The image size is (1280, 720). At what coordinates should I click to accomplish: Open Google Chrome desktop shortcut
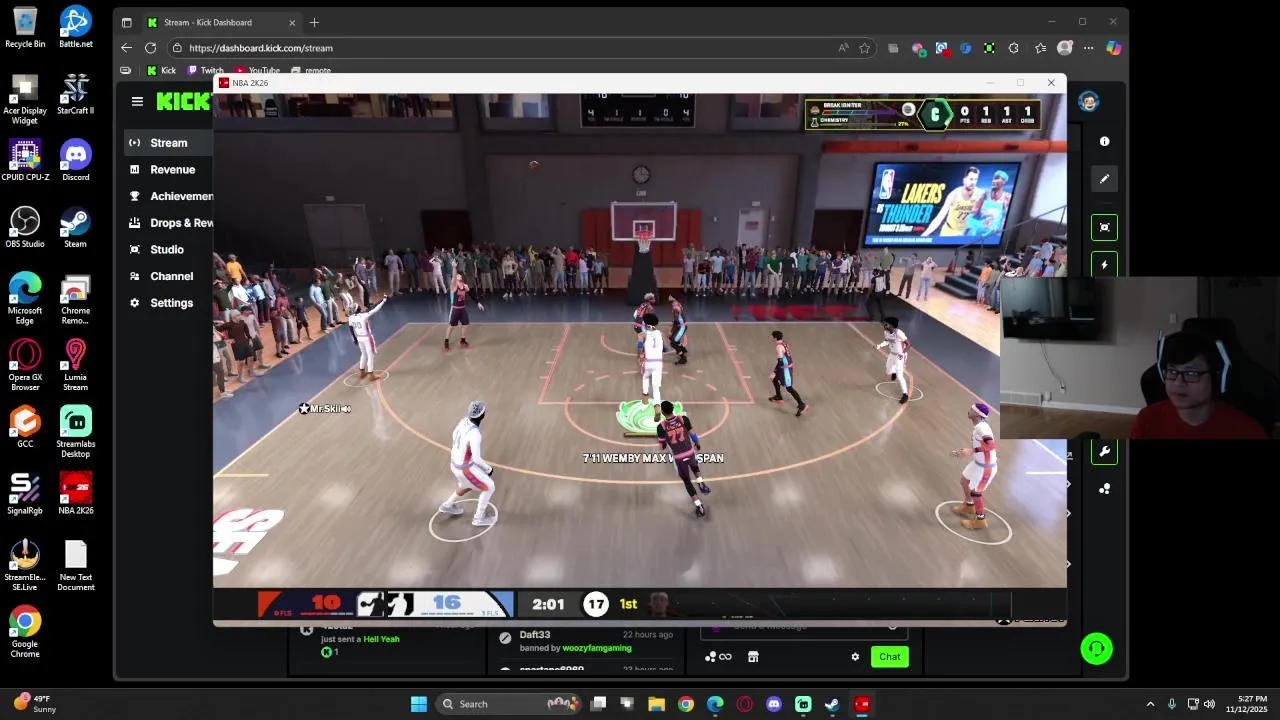[25, 632]
